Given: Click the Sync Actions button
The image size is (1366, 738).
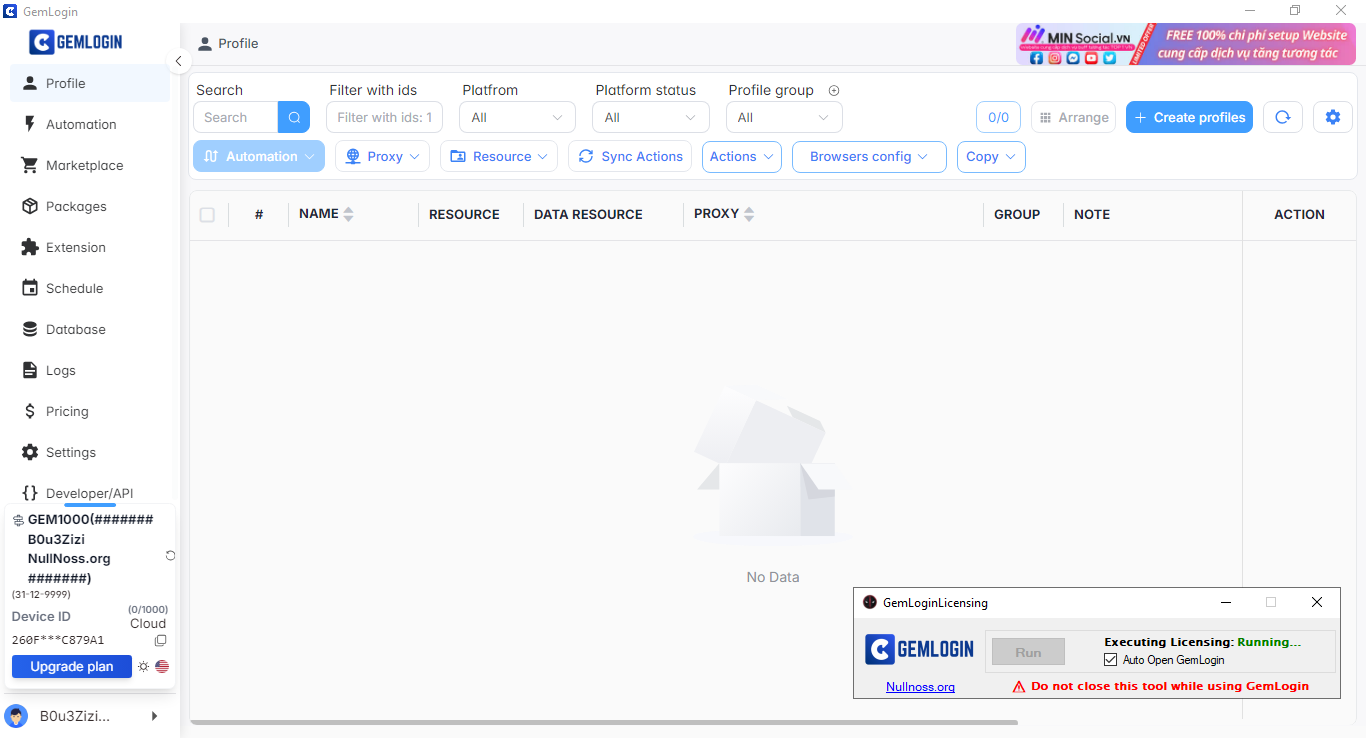Looking at the screenshot, I should coord(630,156).
